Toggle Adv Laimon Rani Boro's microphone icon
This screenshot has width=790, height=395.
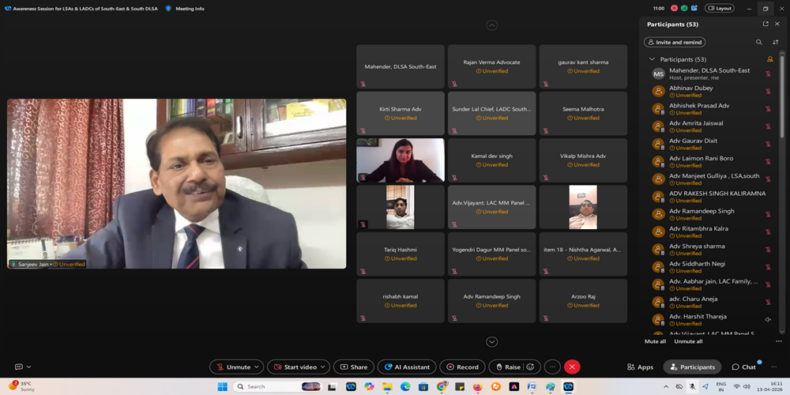pos(768,162)
